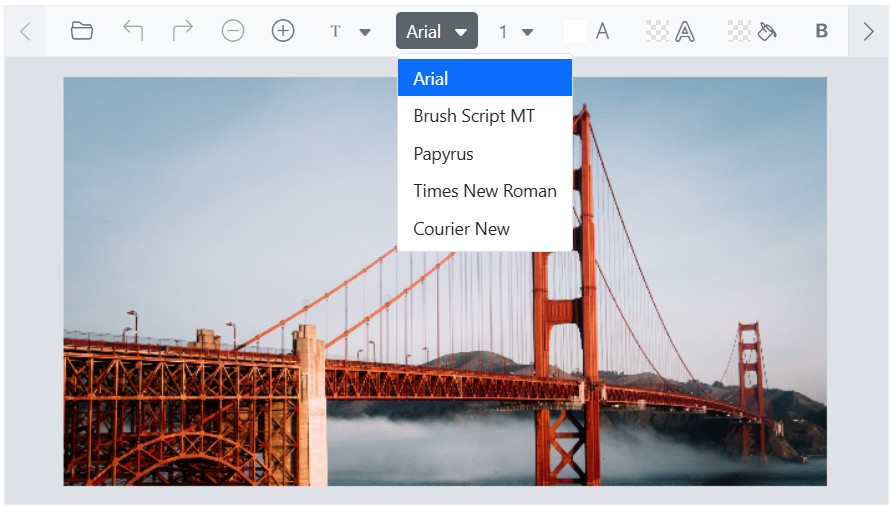
Task: Click the font color A icon
Action: [x=602, y=31]
